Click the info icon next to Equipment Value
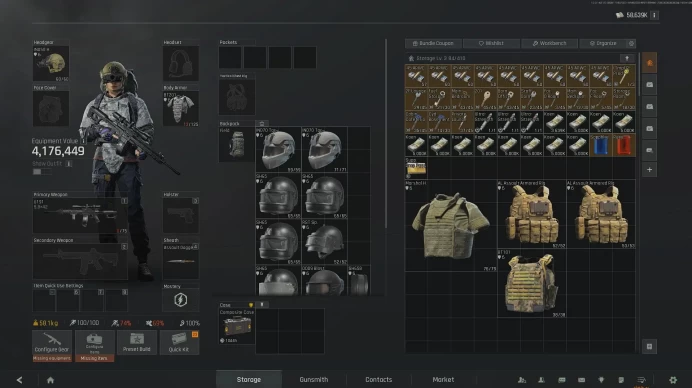This screenshot has height=388, width=692. (83, 141)
